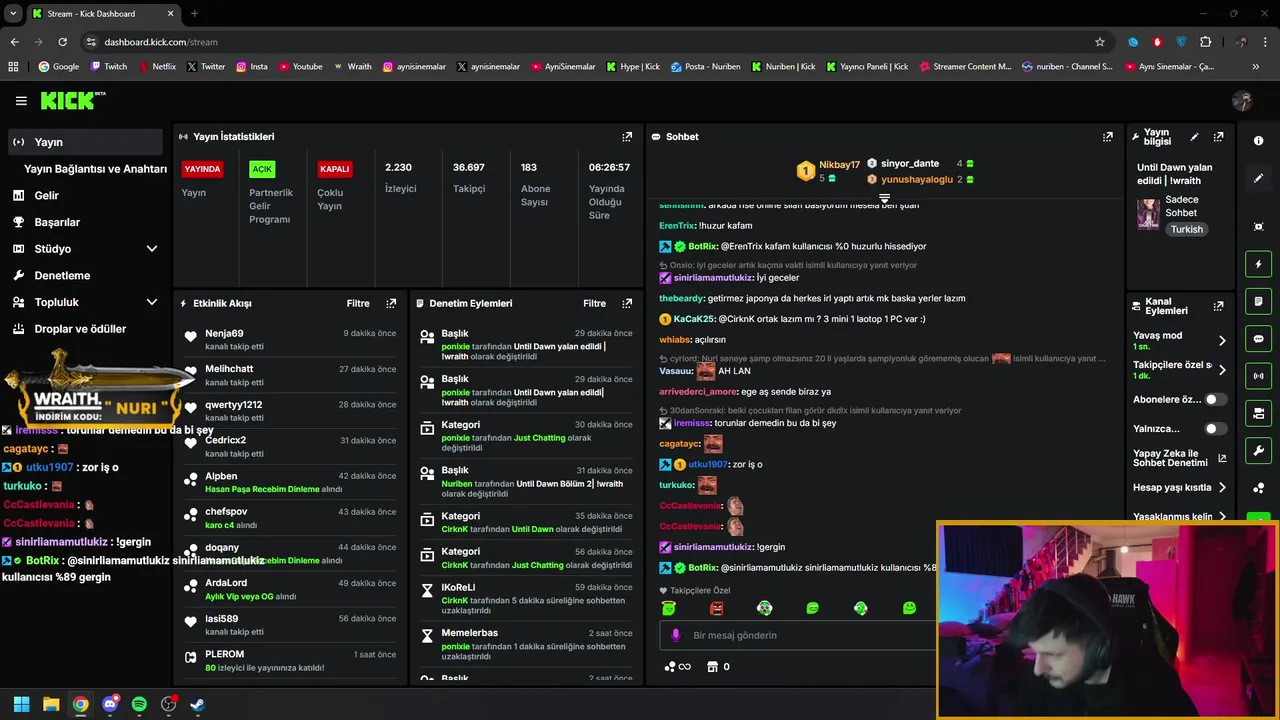Open the Netflix bookmark
Viewport: 1280px width, 720px height.
tap(155, 67)
